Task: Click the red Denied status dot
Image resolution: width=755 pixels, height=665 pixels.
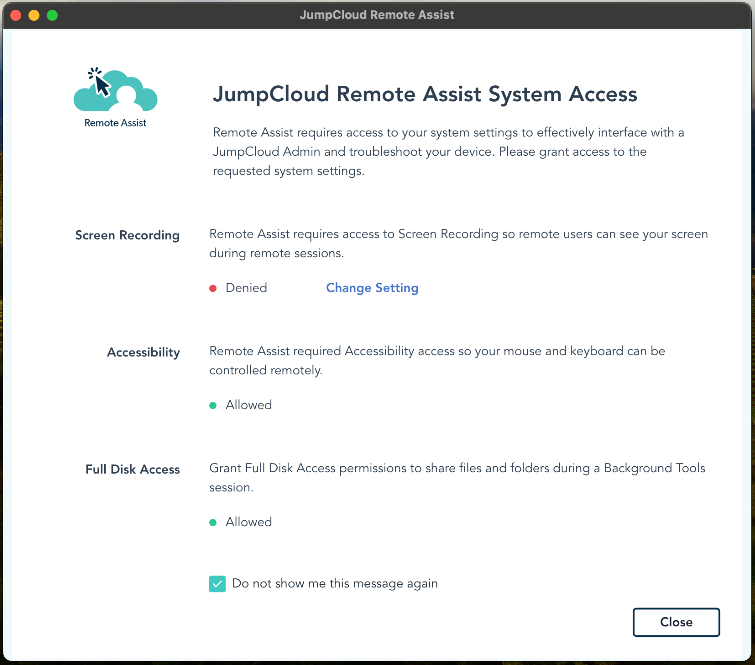Action: click(x=213, y=288)
